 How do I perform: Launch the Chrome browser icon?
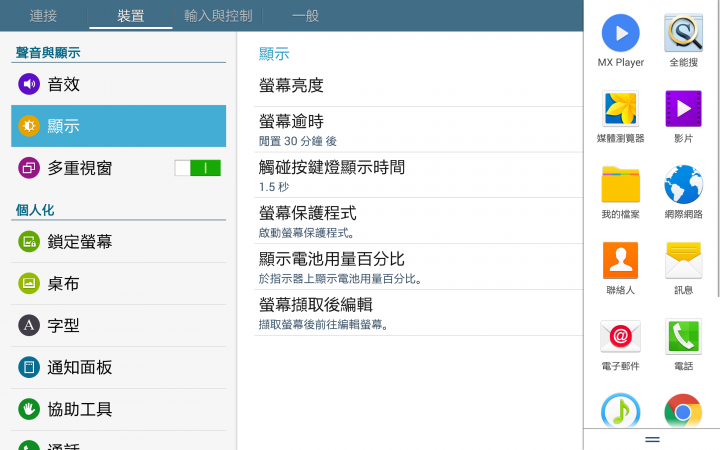[683, 411]
